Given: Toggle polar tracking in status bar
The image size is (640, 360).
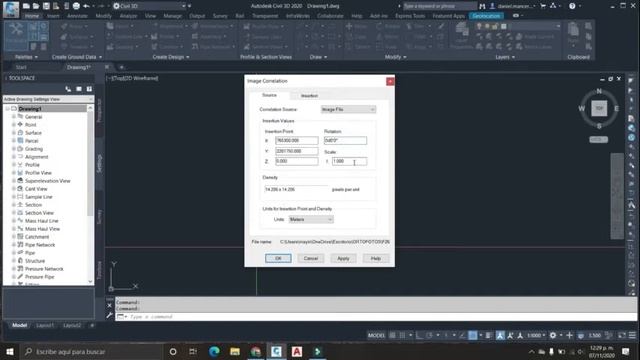Looking at the screenshot, I should pos(429,335).
